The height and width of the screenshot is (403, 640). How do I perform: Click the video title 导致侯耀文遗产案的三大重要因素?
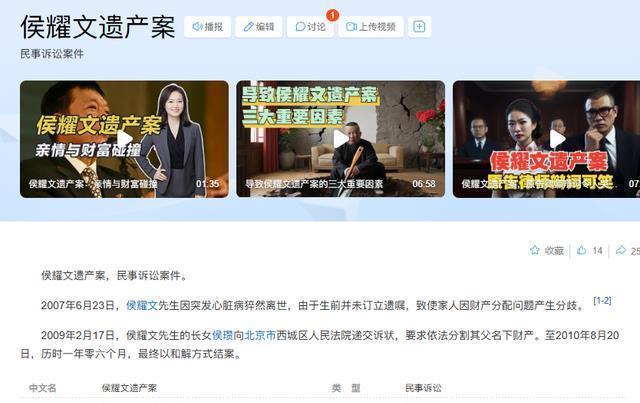[314, 184]
